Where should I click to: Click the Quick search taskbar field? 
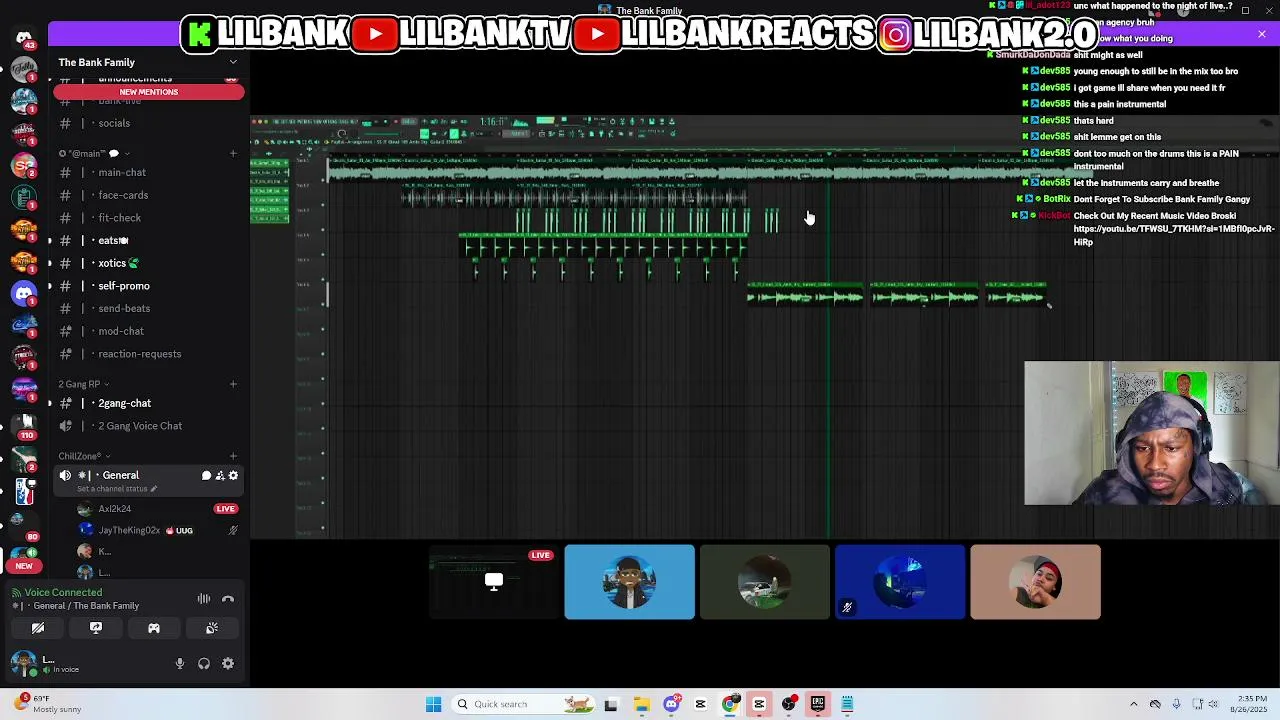(521, 704)
